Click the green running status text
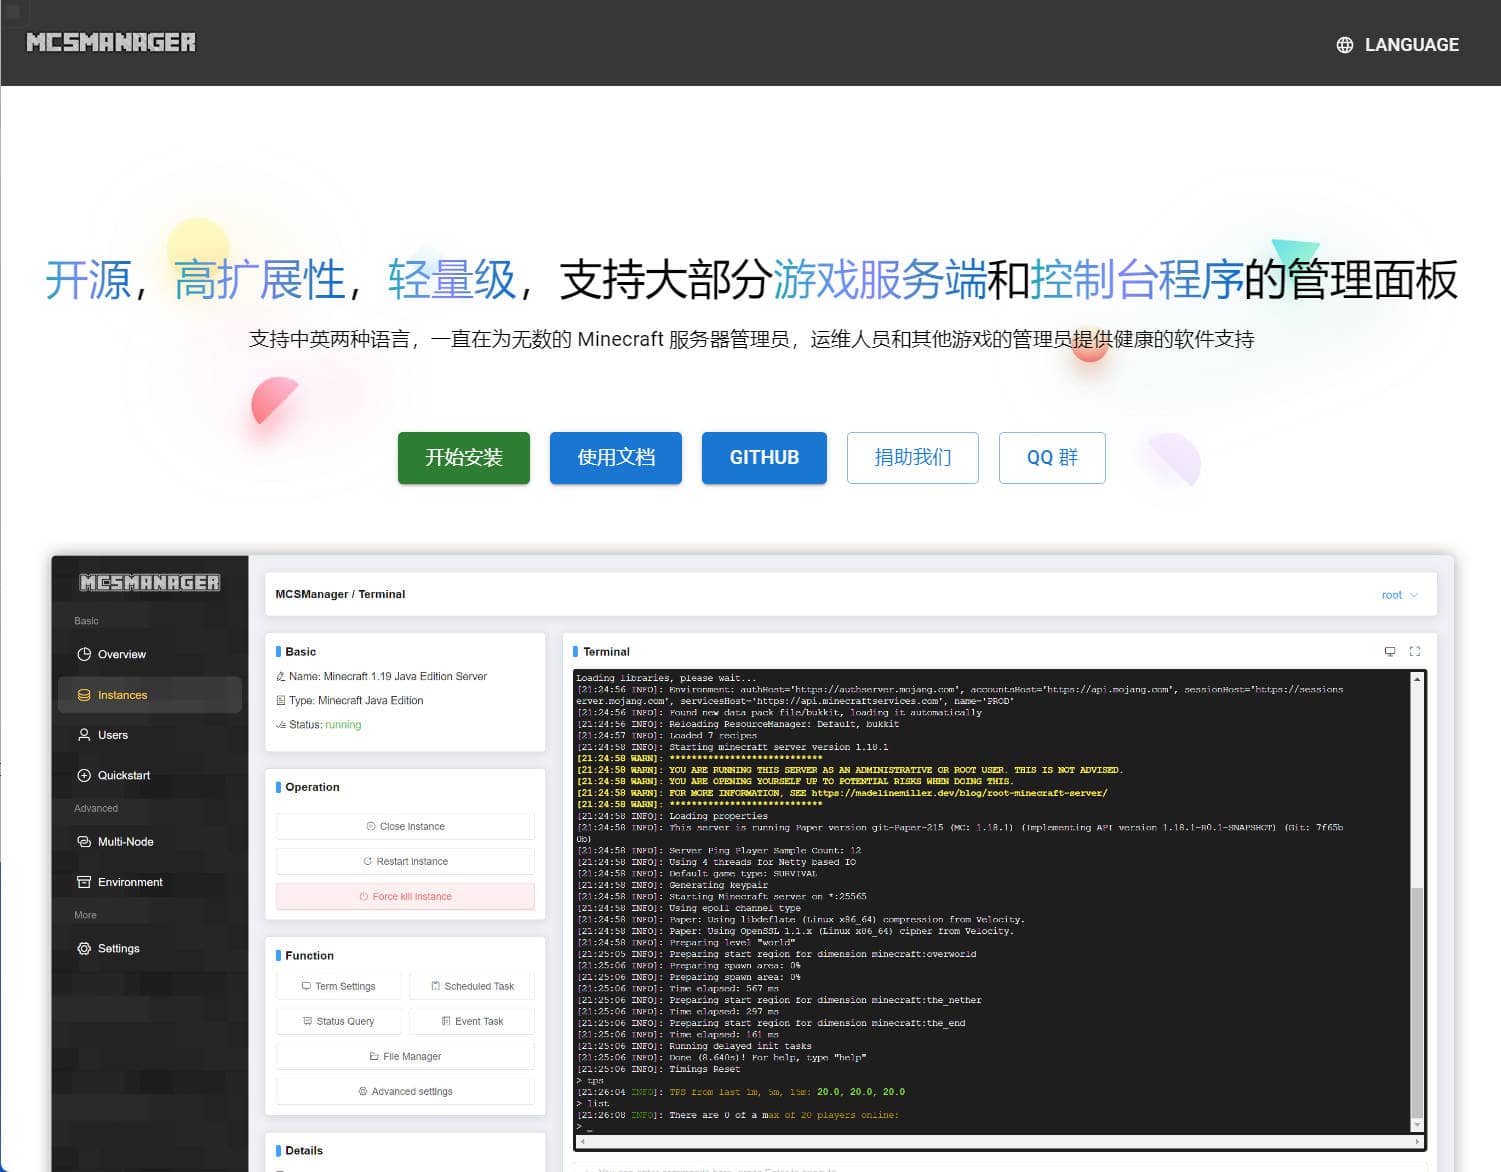The image size is (1501, 1172). tap(343, 725)
